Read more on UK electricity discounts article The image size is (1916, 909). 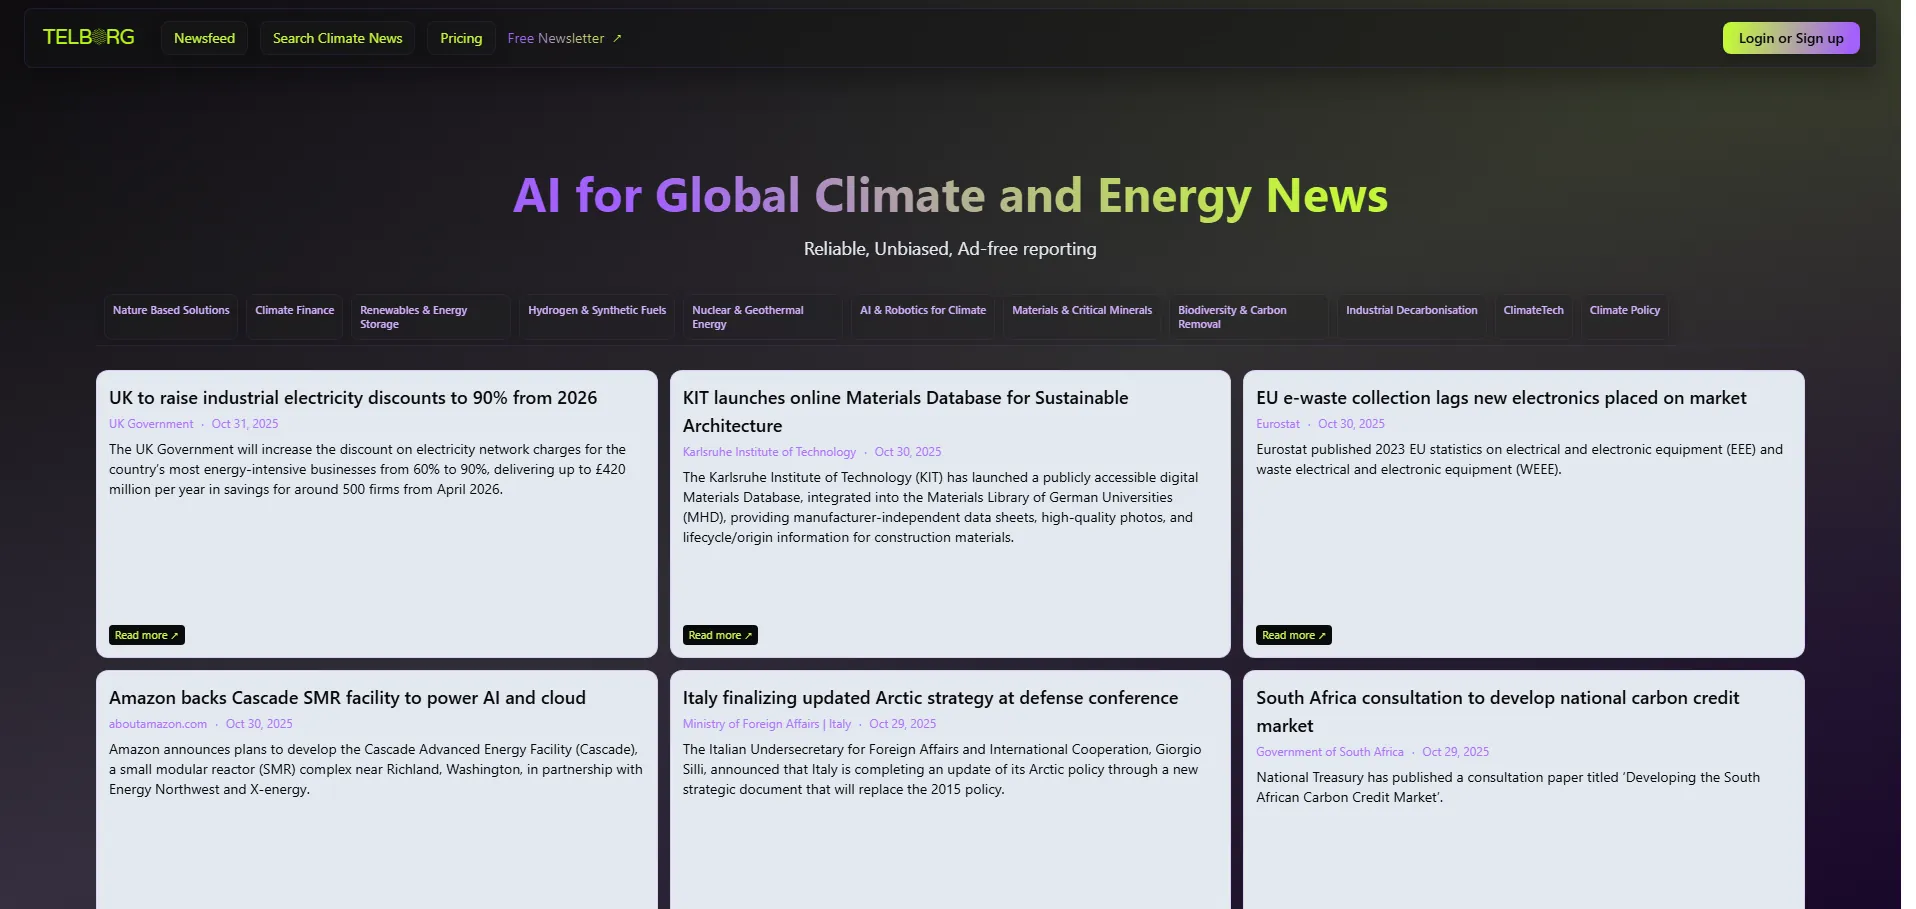coord(146,635)
